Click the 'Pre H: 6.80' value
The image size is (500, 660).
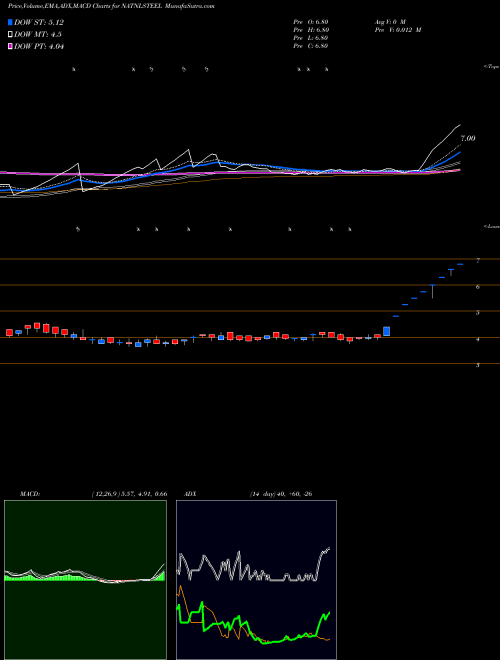(x=311, y=30)
